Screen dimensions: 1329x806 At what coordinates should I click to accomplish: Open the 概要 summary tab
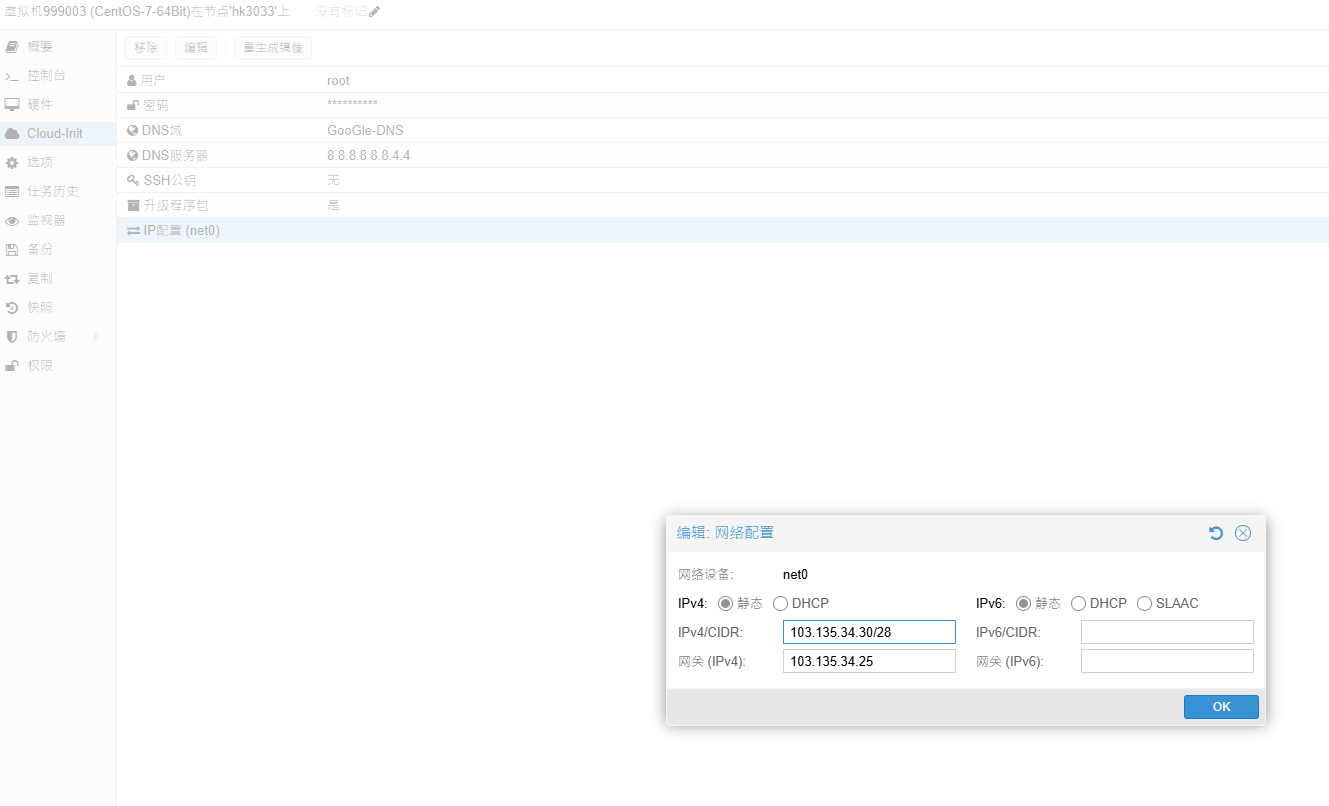39,47
